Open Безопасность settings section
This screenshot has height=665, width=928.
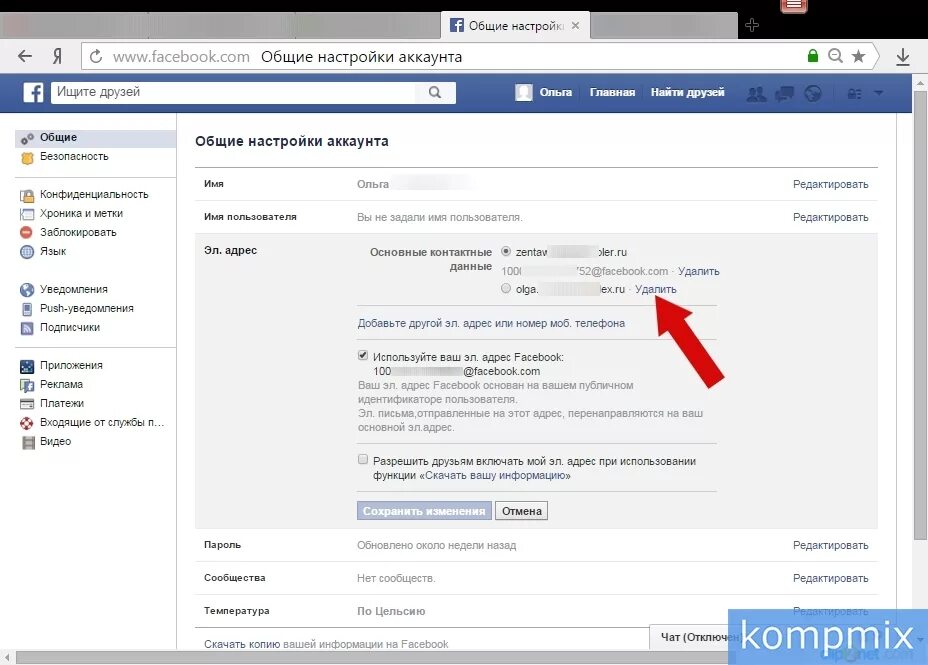[x=74, y=157]
